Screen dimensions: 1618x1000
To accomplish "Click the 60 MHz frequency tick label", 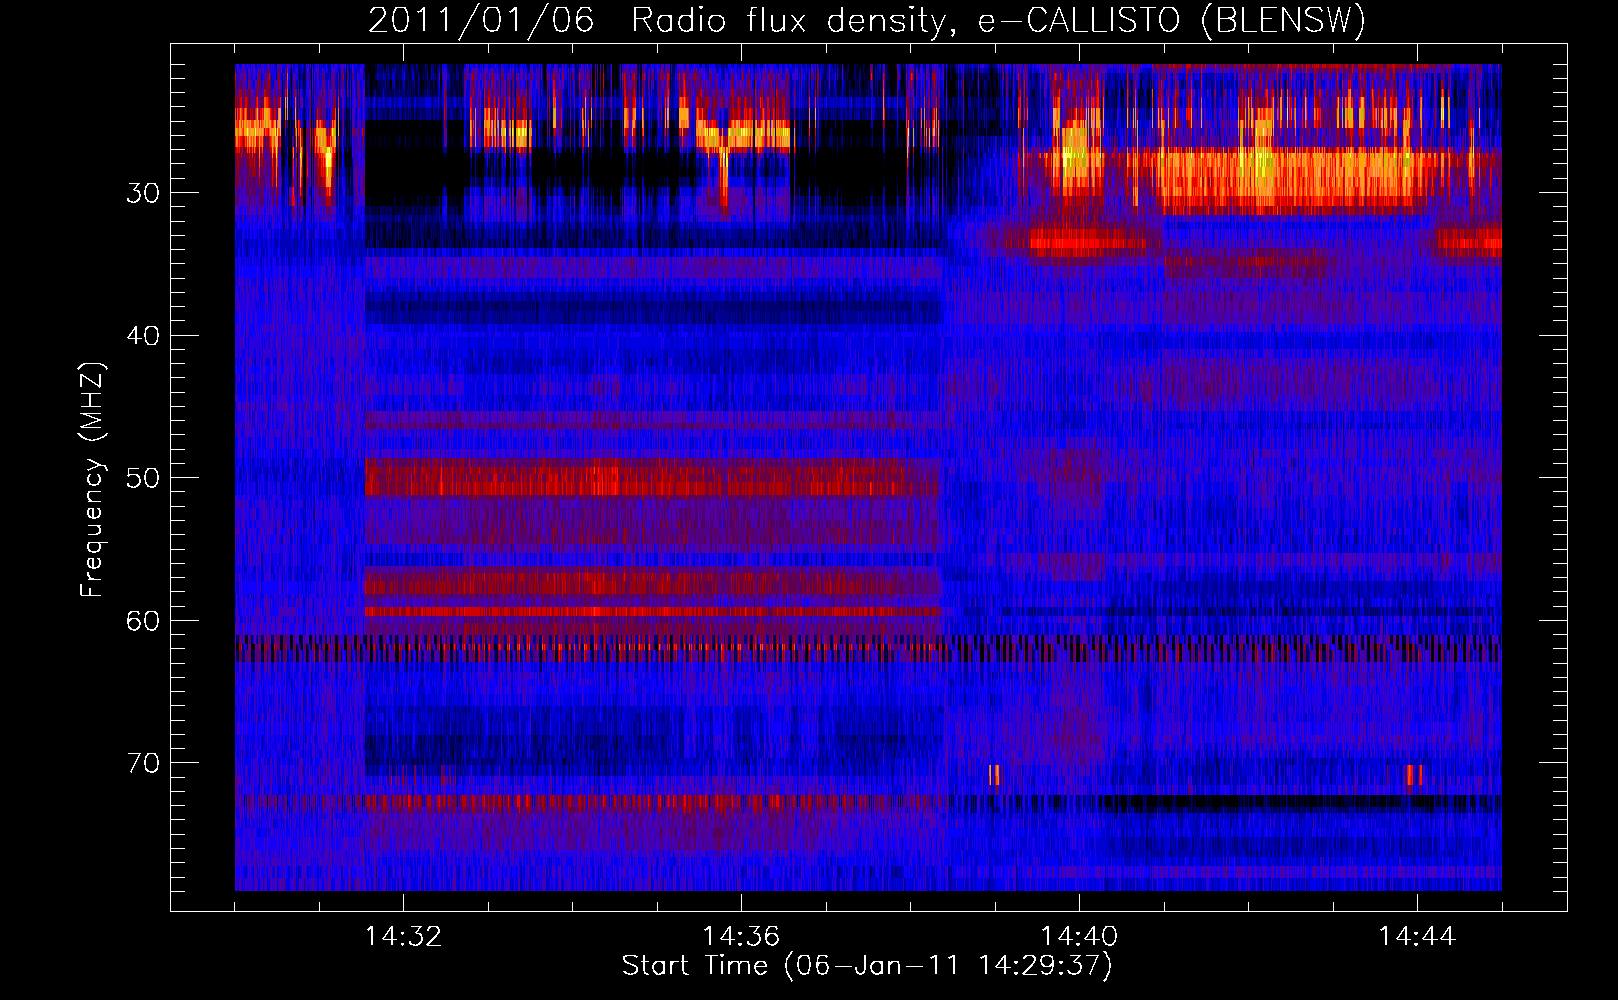I will pyautogui.click(x=143, y=621).
